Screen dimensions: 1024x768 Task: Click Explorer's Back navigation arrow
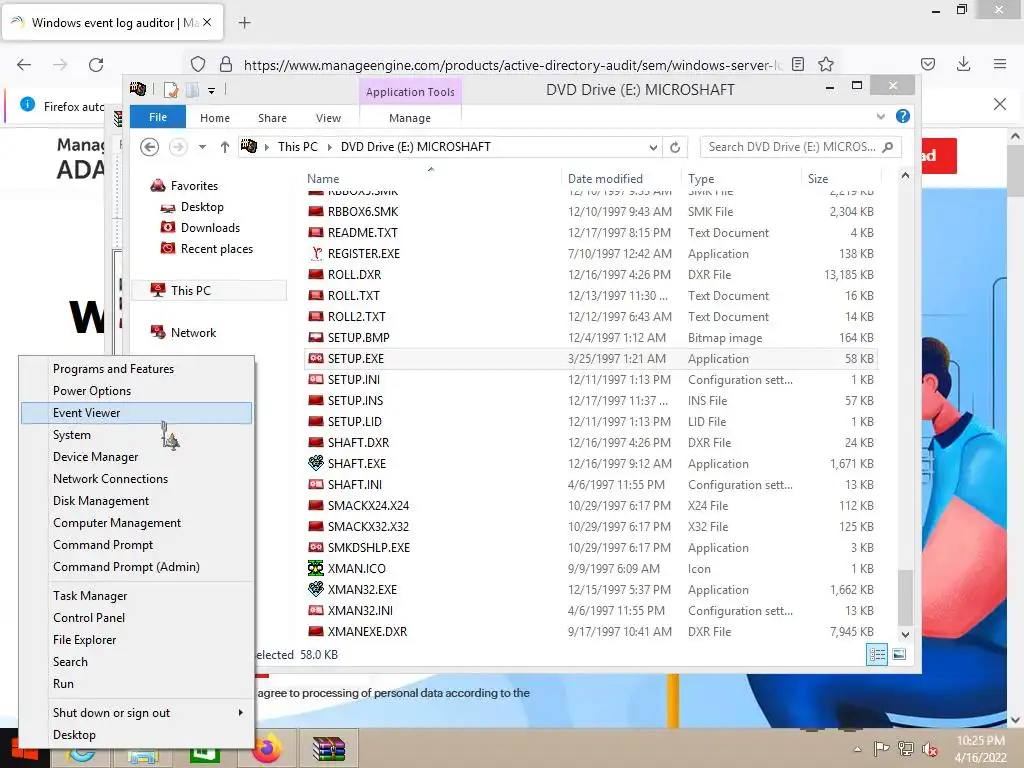[150, 147]
